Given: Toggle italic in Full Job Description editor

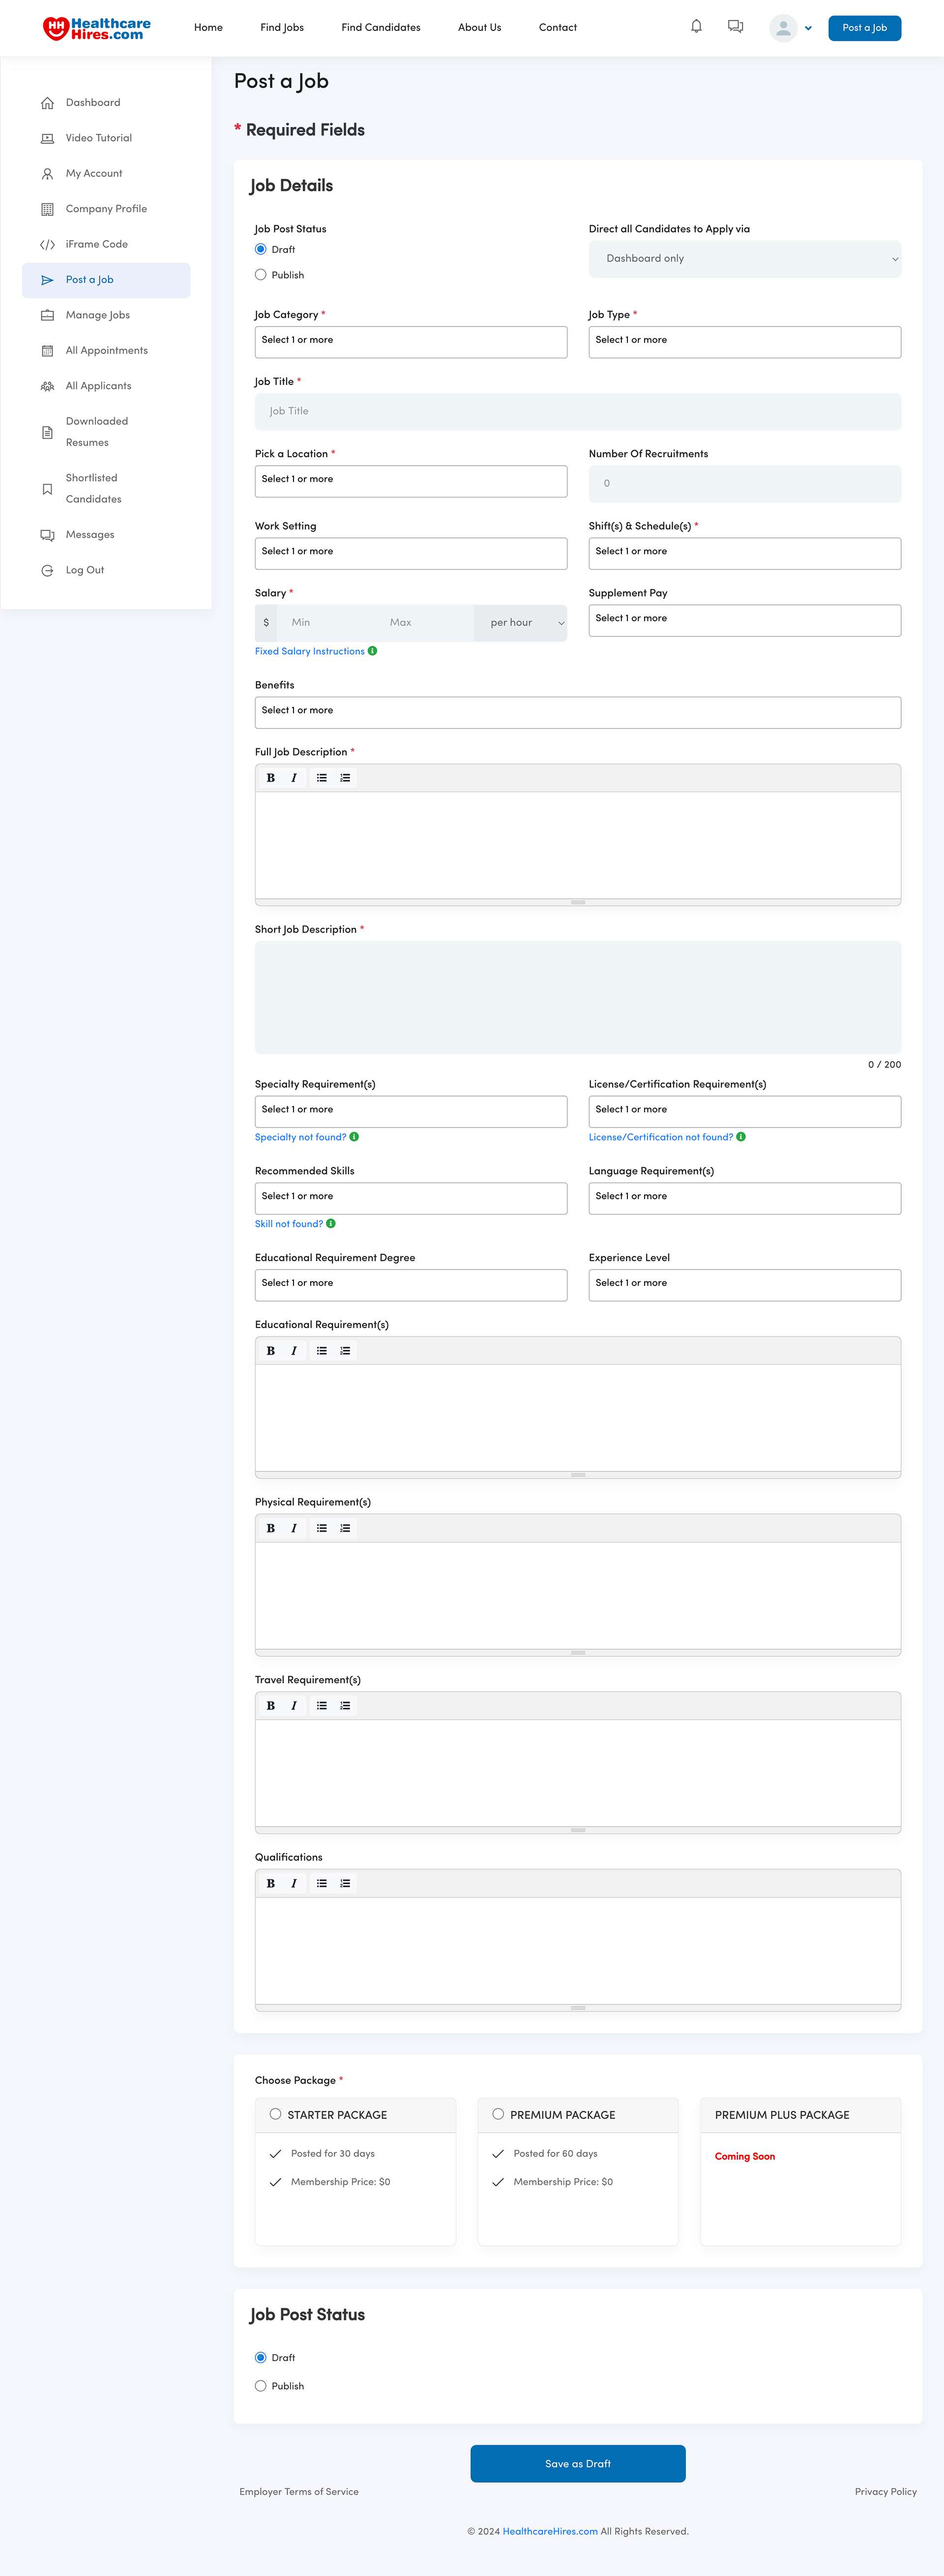Looking at the screenshot, I should pos(294,778).
